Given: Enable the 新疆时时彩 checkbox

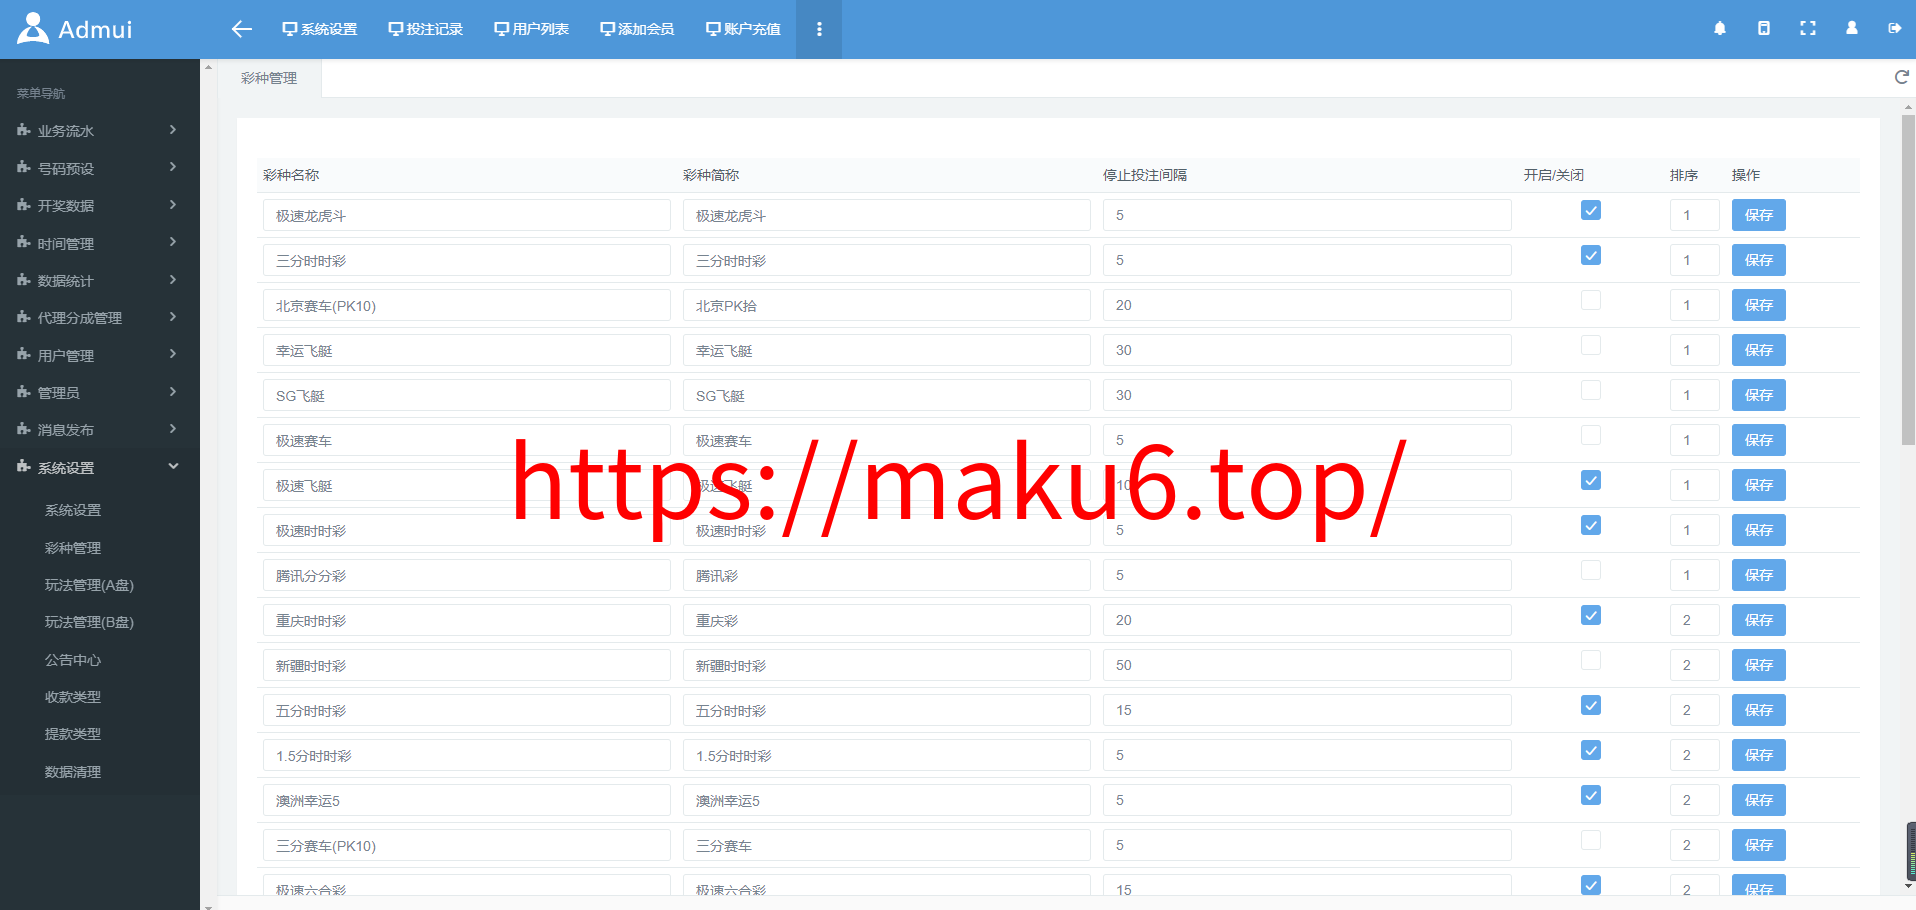Looking at the screenshot, I should 1591,660.
